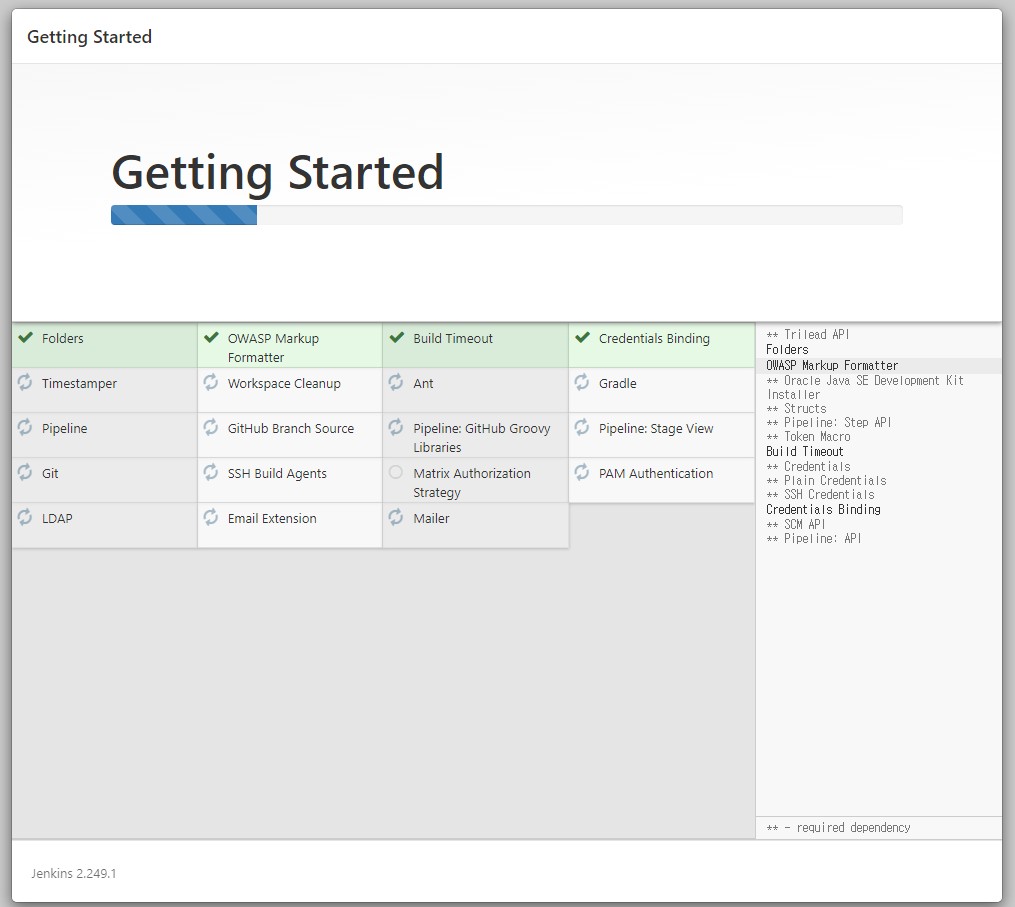Click 'Folders' entry in the install log
The width and height of the screenshot is (1015, 907).
coord(787,350)
